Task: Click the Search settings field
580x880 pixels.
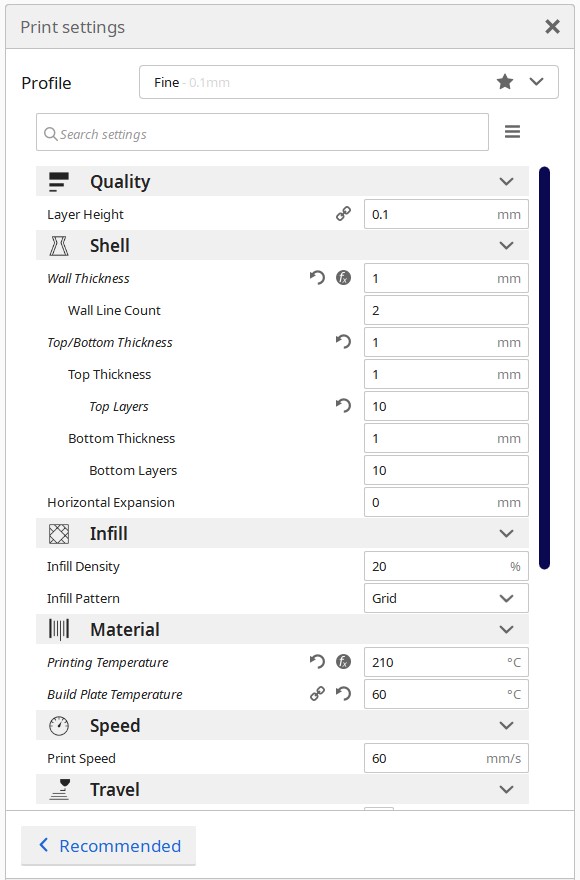Action: pyautogui.click(x=262, y=132)
